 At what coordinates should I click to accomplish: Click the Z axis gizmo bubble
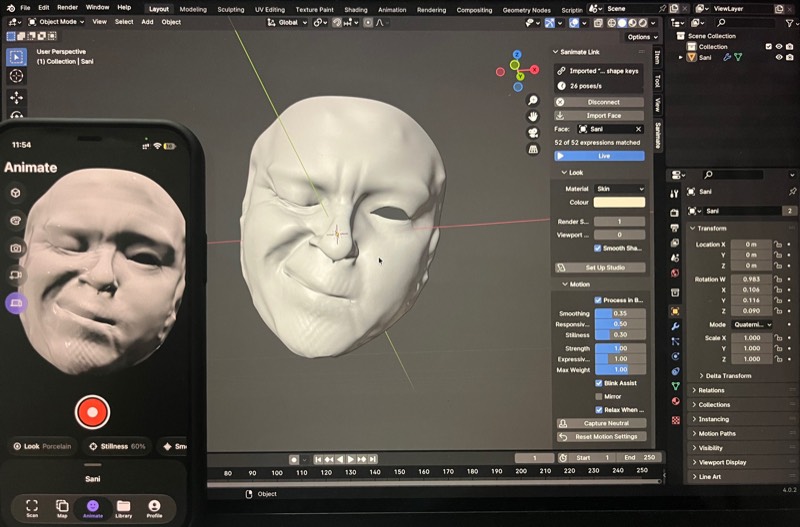(x=517, y=55)
